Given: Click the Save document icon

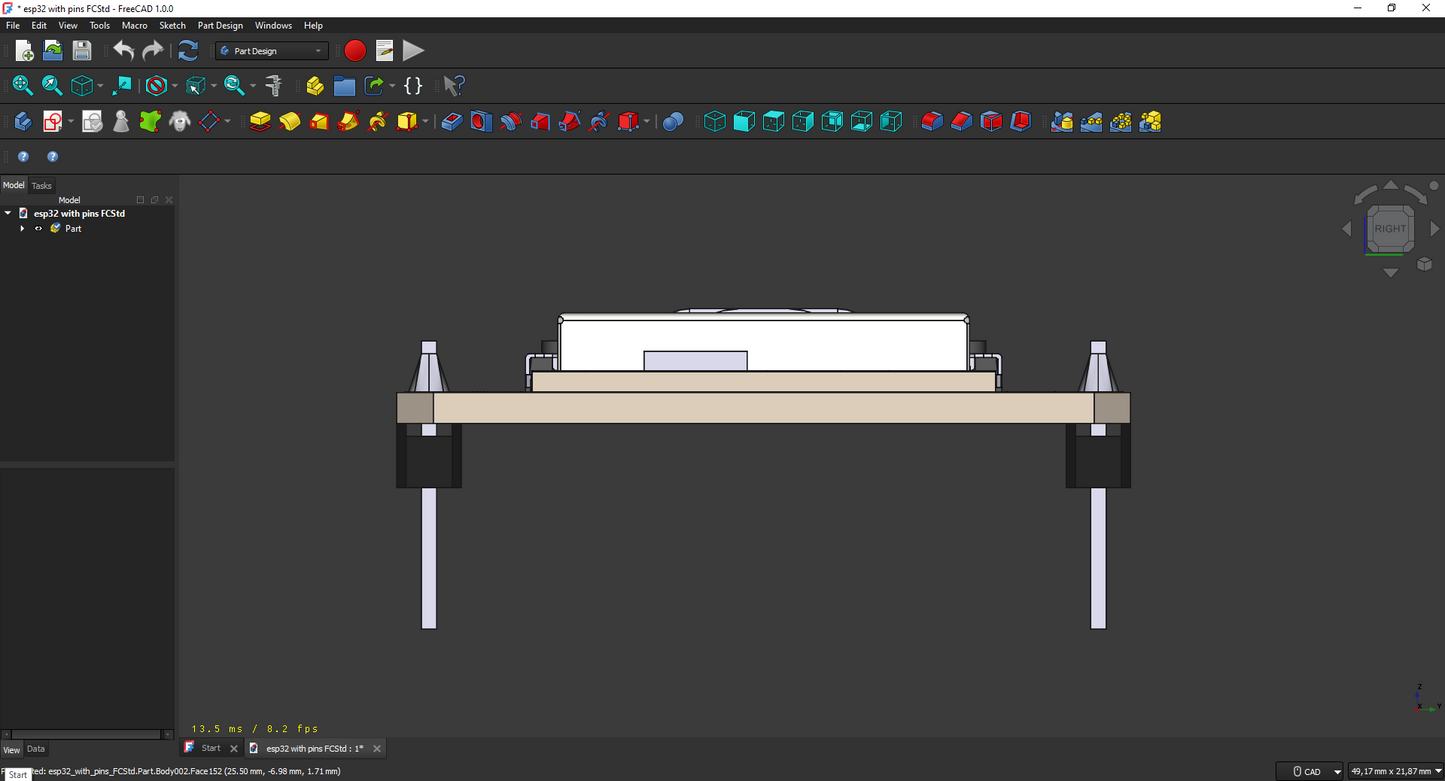Looking at the screenshot, I should (x=82, y=51).
